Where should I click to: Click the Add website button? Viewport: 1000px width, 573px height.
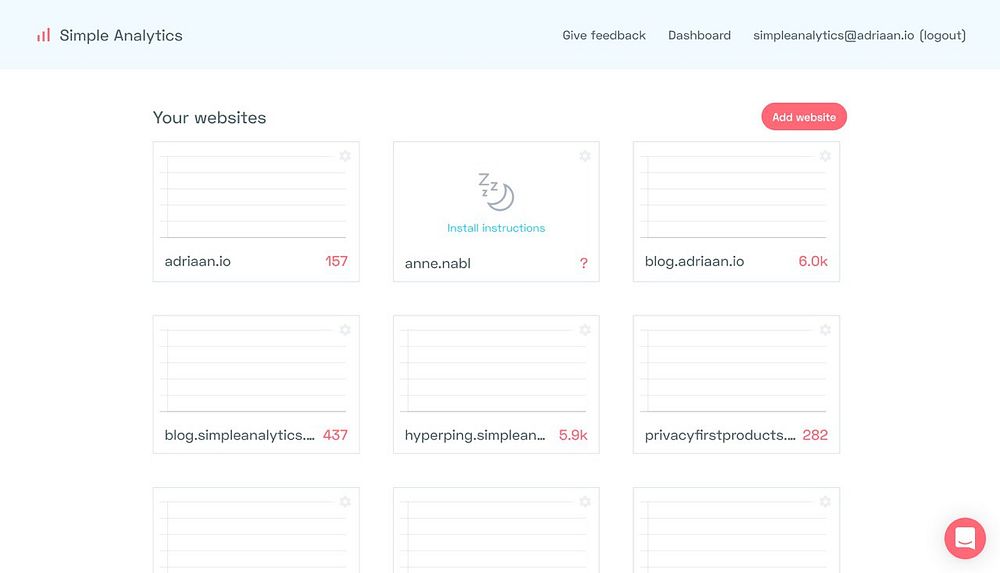[804, 117]
